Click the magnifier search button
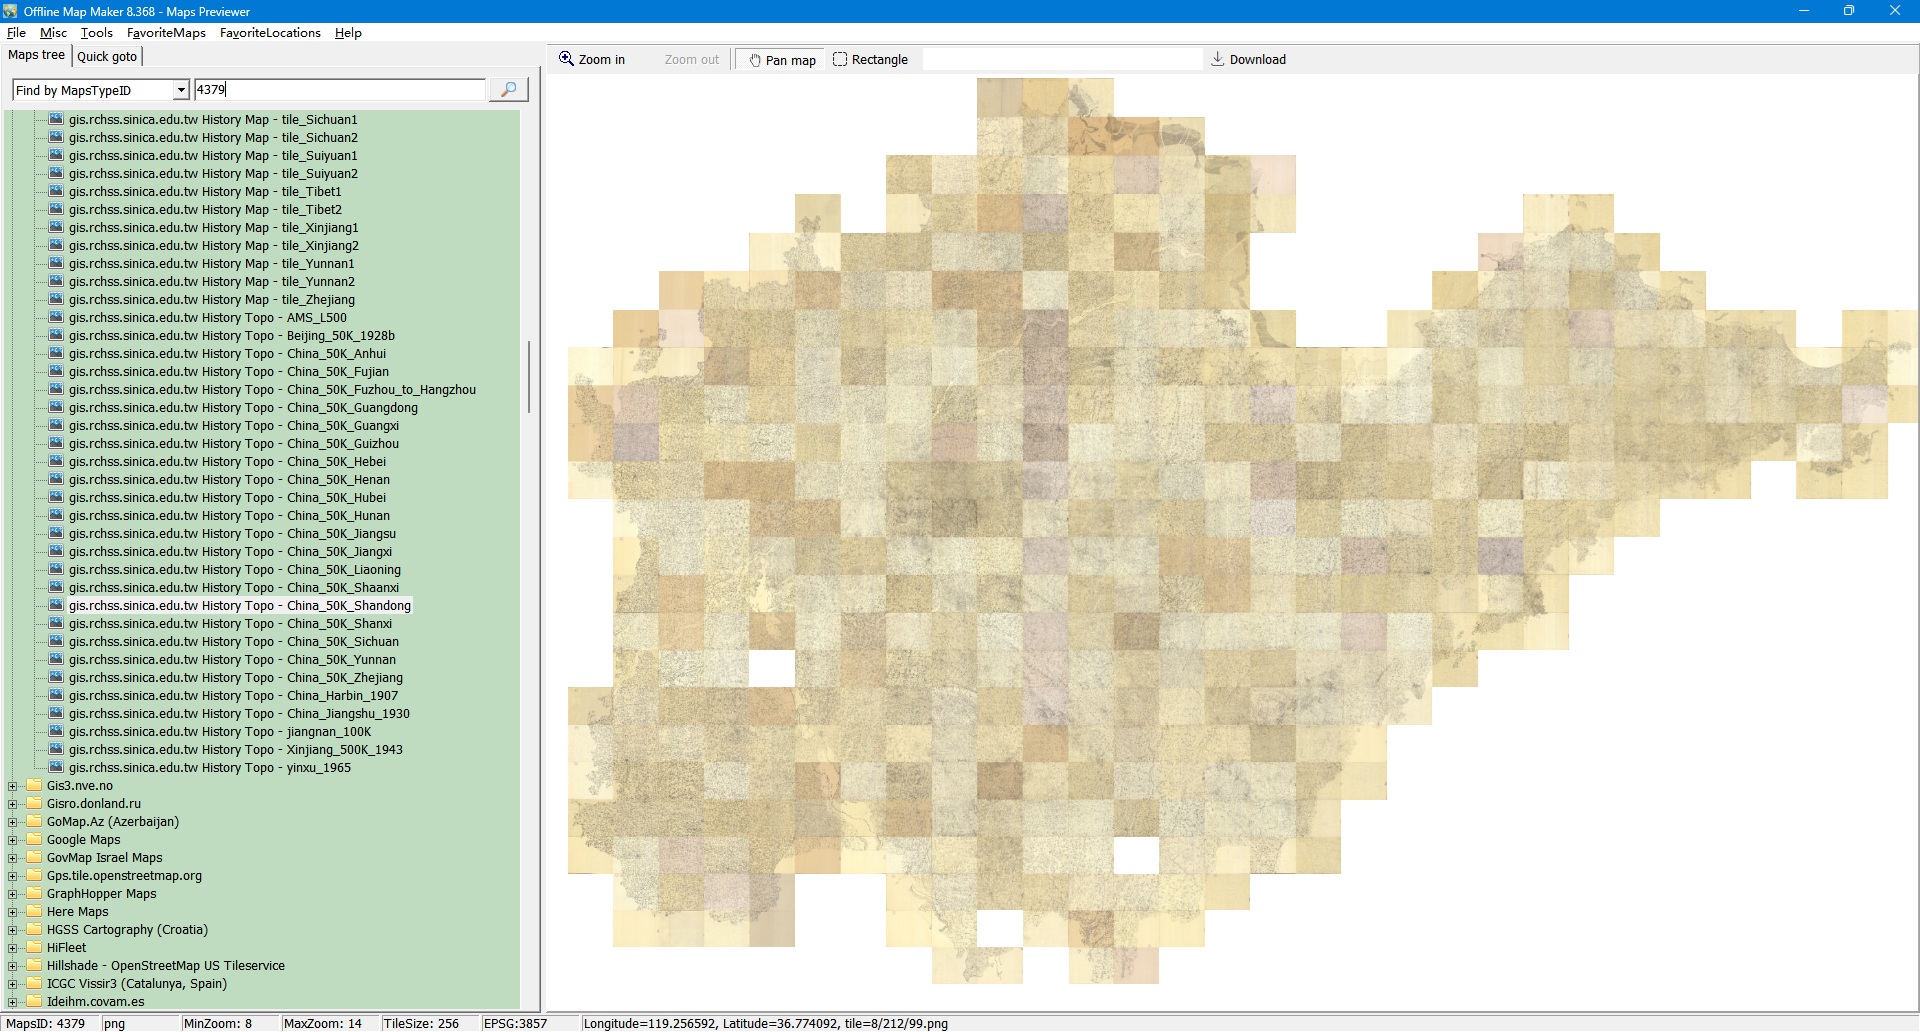 [x=508, y=90]
